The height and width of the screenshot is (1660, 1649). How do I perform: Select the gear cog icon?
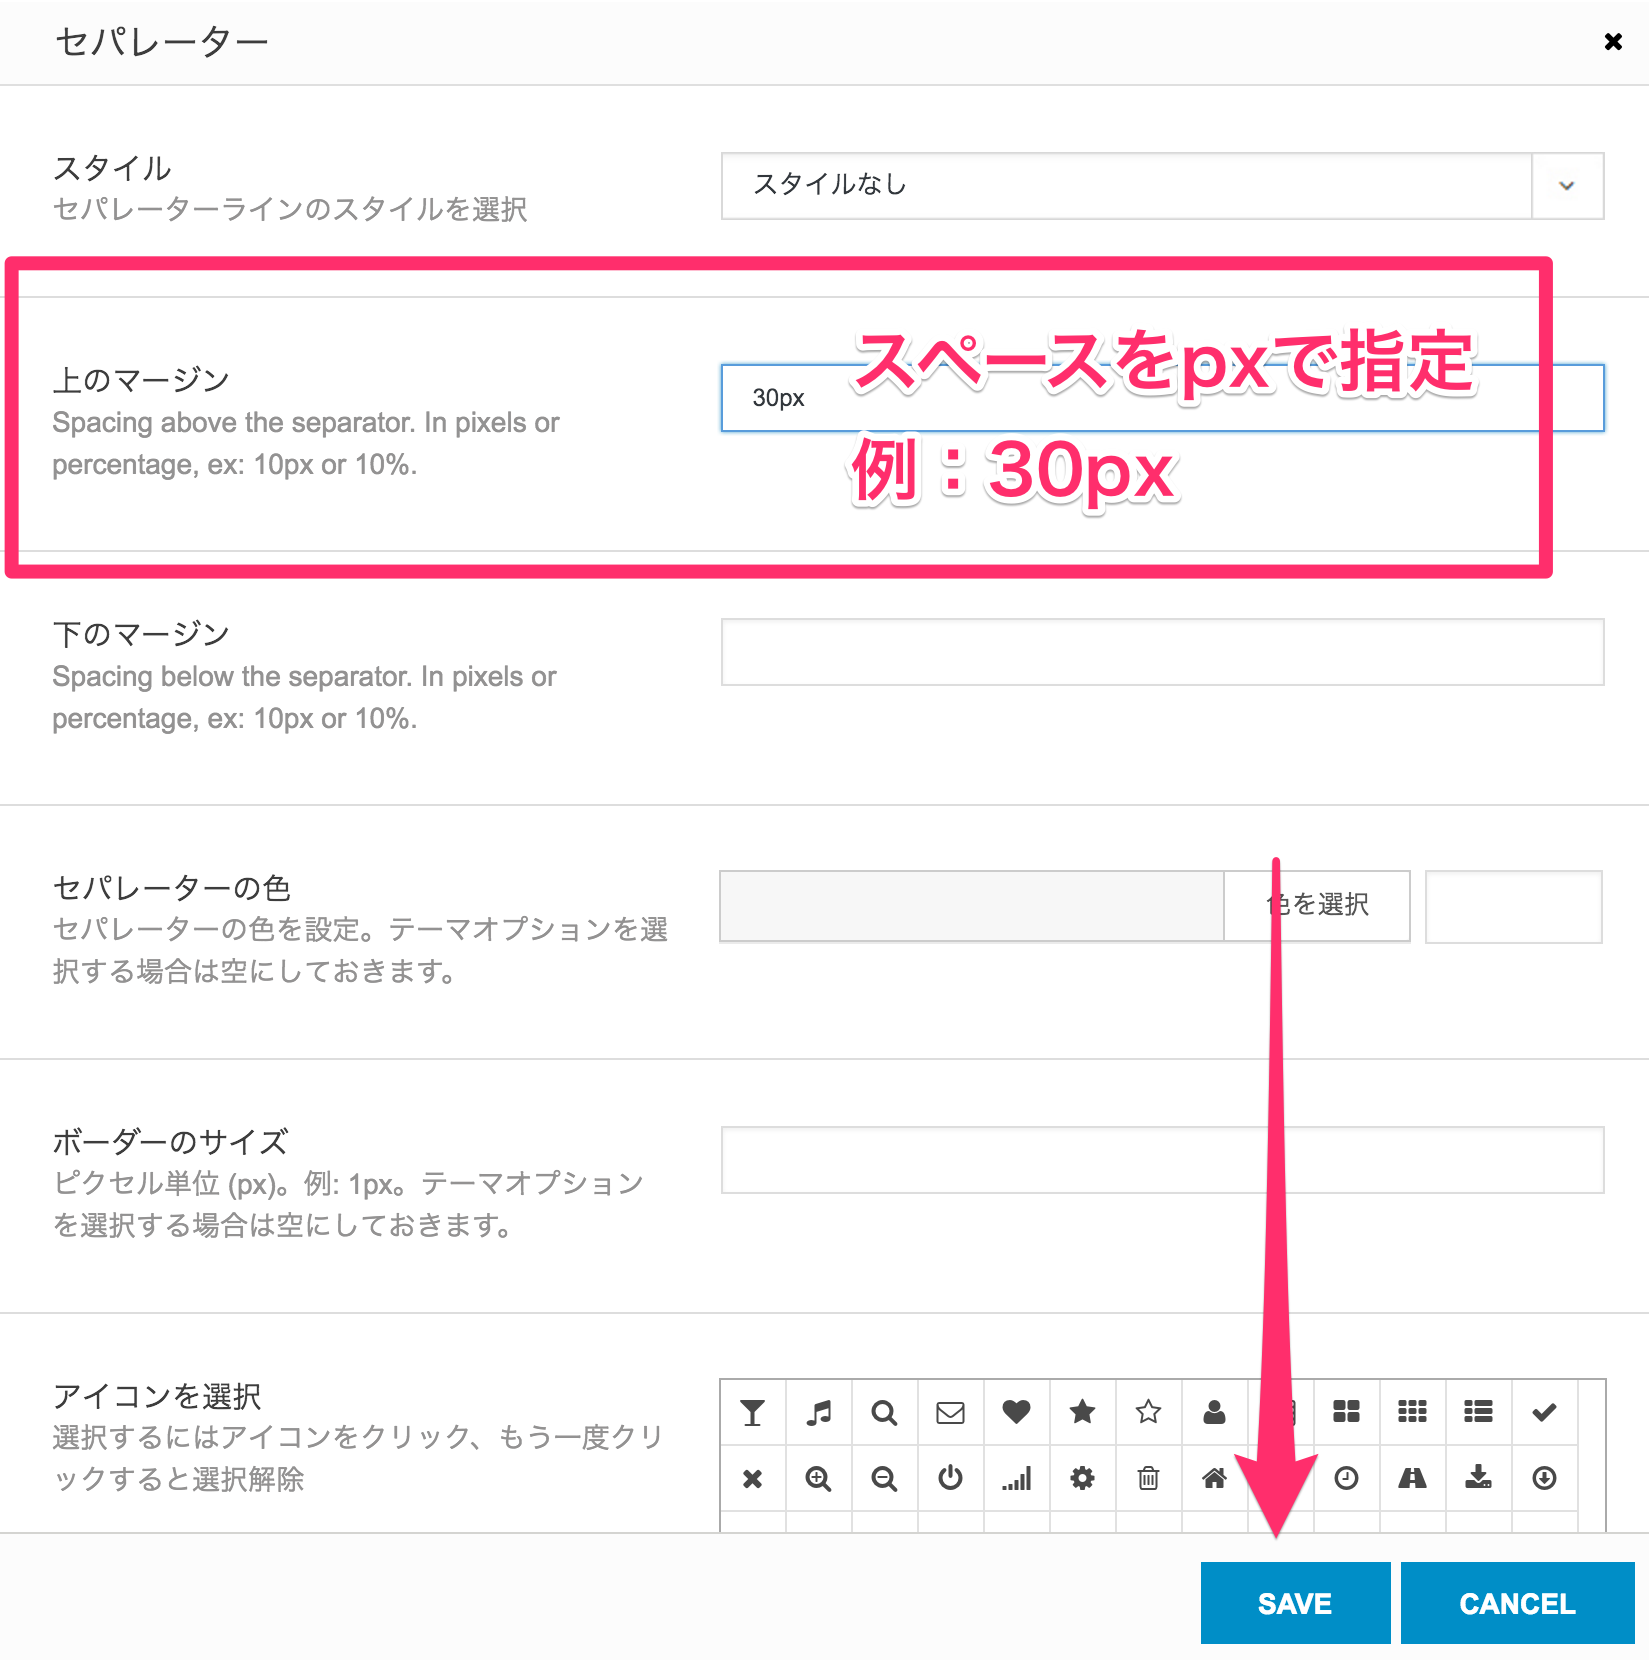(x=1082, y=1478)
